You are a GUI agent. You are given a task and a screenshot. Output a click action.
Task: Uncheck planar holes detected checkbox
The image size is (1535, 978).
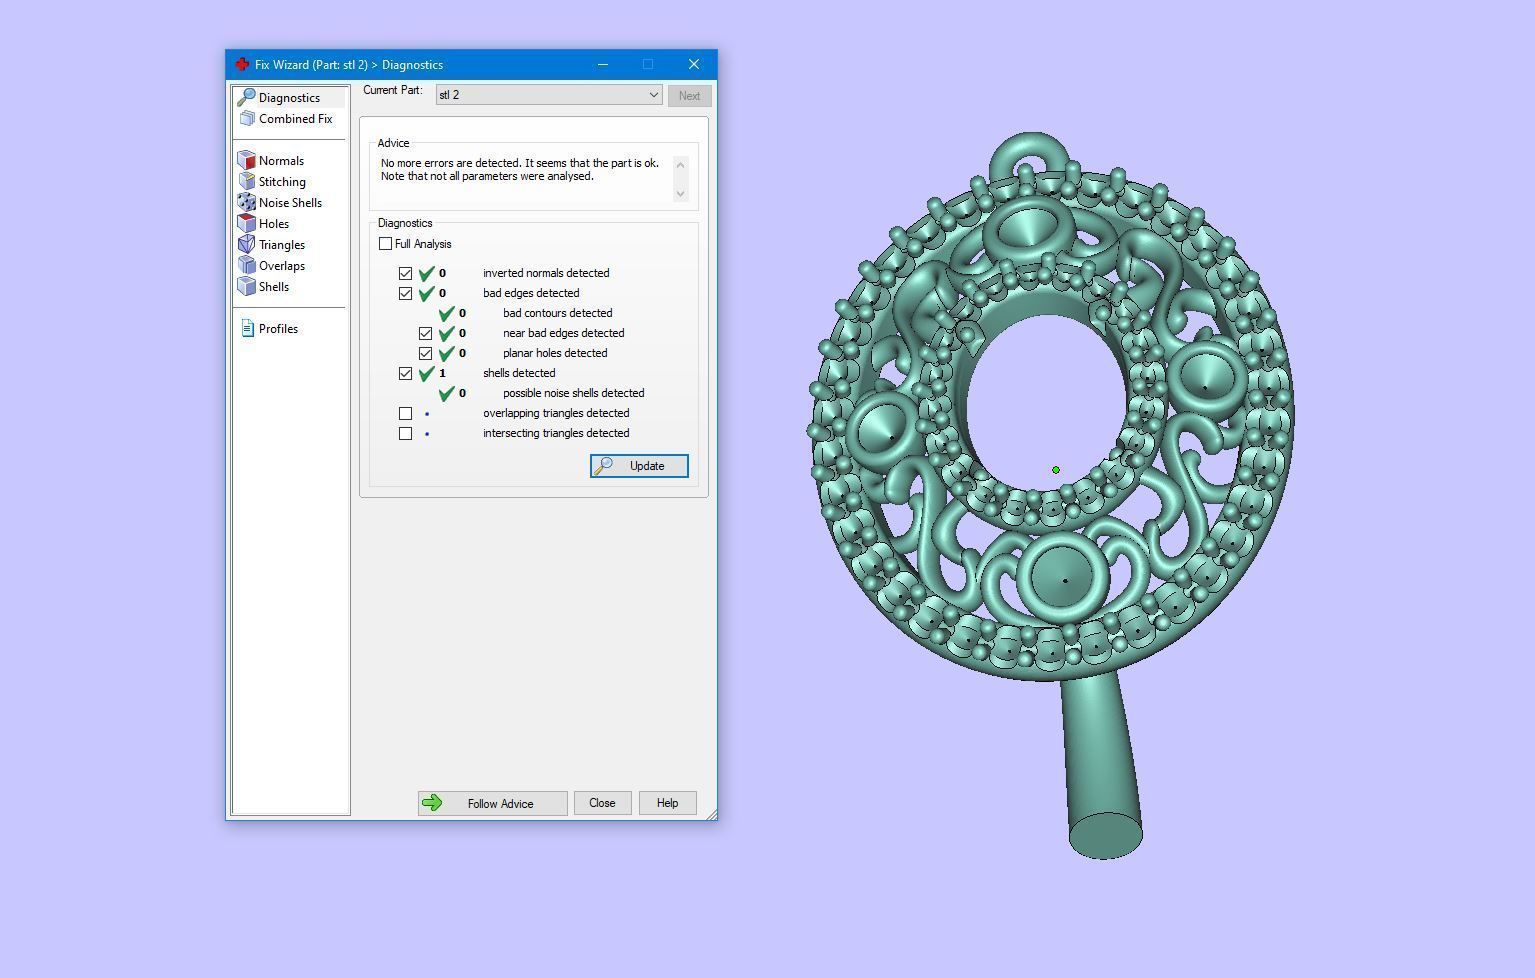click(x=425, y=353)
